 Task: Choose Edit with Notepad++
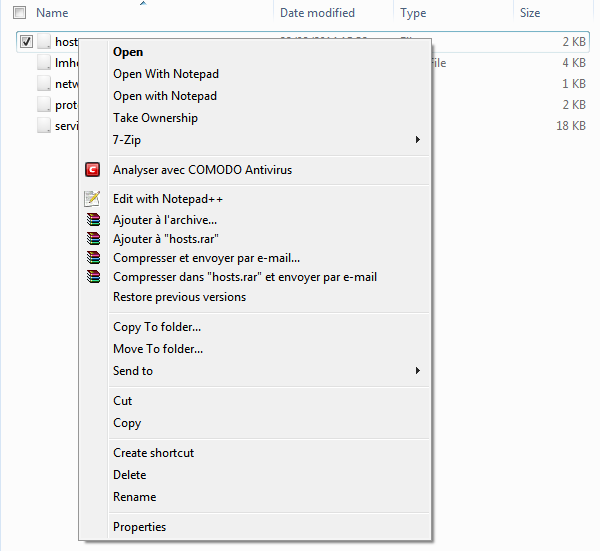[168, 199]
